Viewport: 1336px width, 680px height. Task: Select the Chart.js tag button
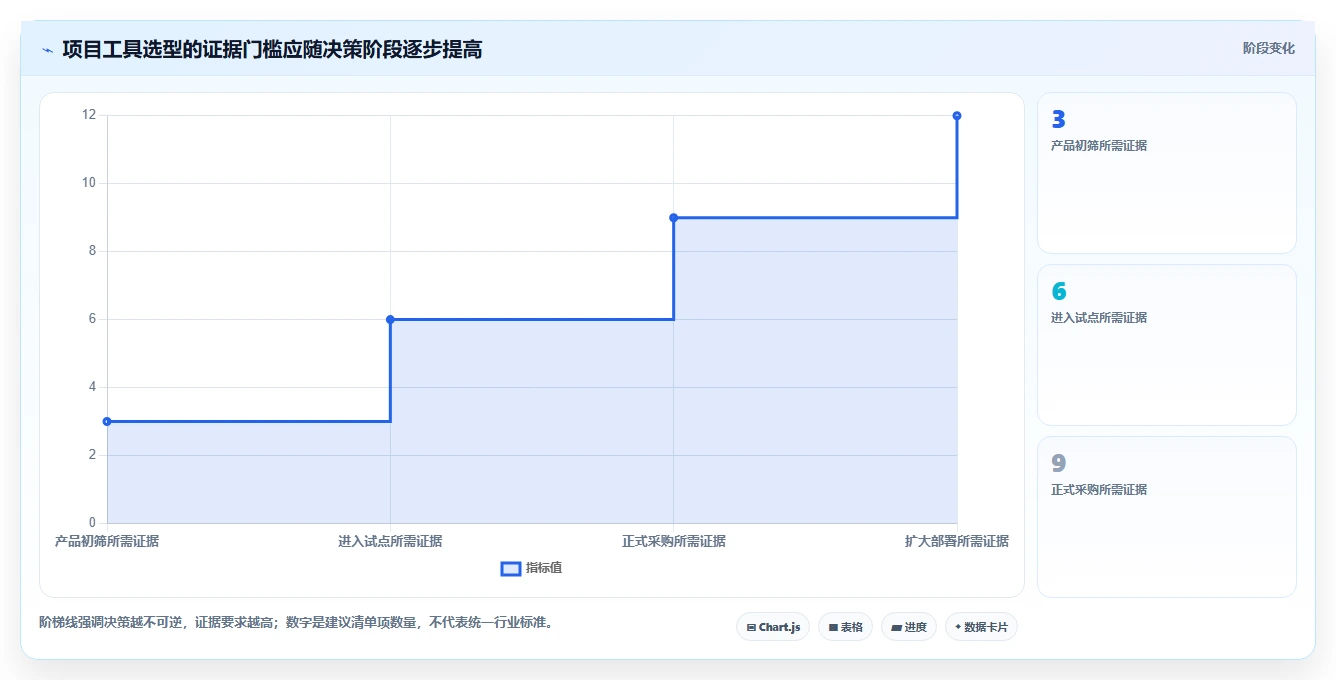[773, 627]
